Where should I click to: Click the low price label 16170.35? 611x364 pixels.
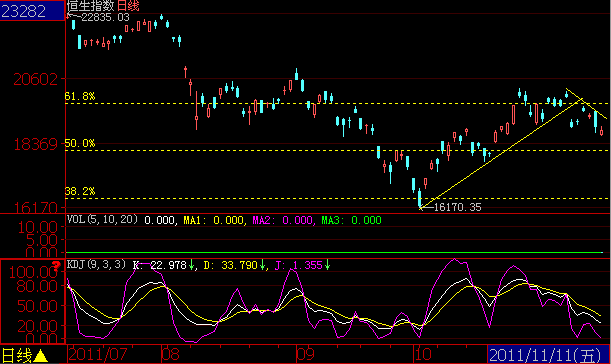[x=457, y=207]
